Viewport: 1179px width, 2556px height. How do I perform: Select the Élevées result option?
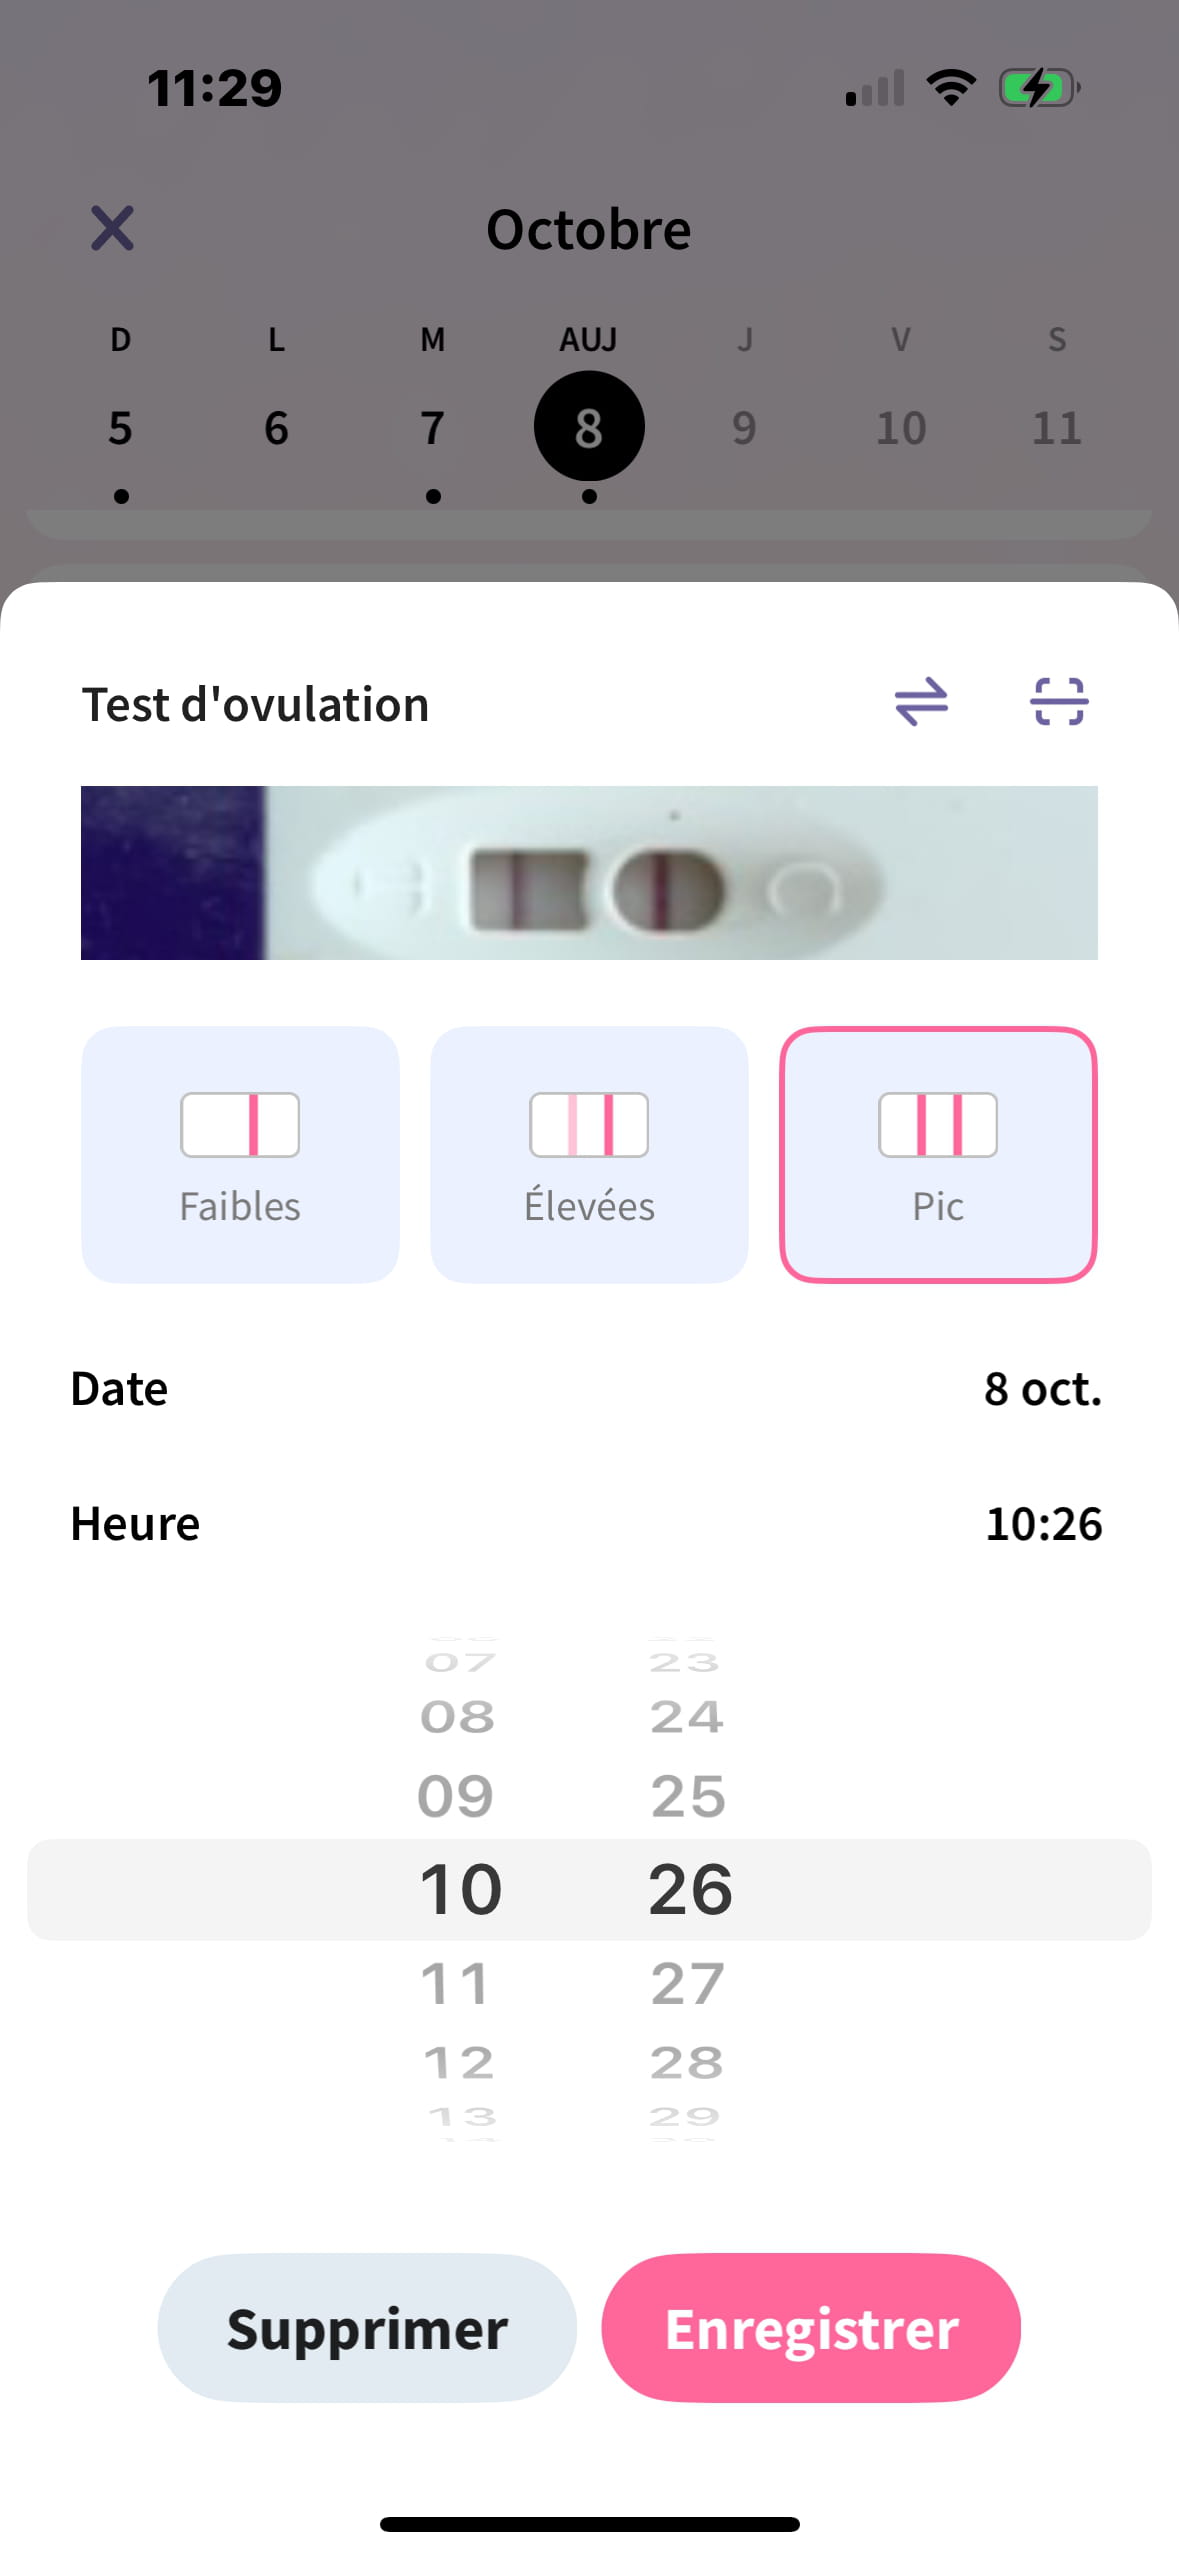pos(589,1154)
